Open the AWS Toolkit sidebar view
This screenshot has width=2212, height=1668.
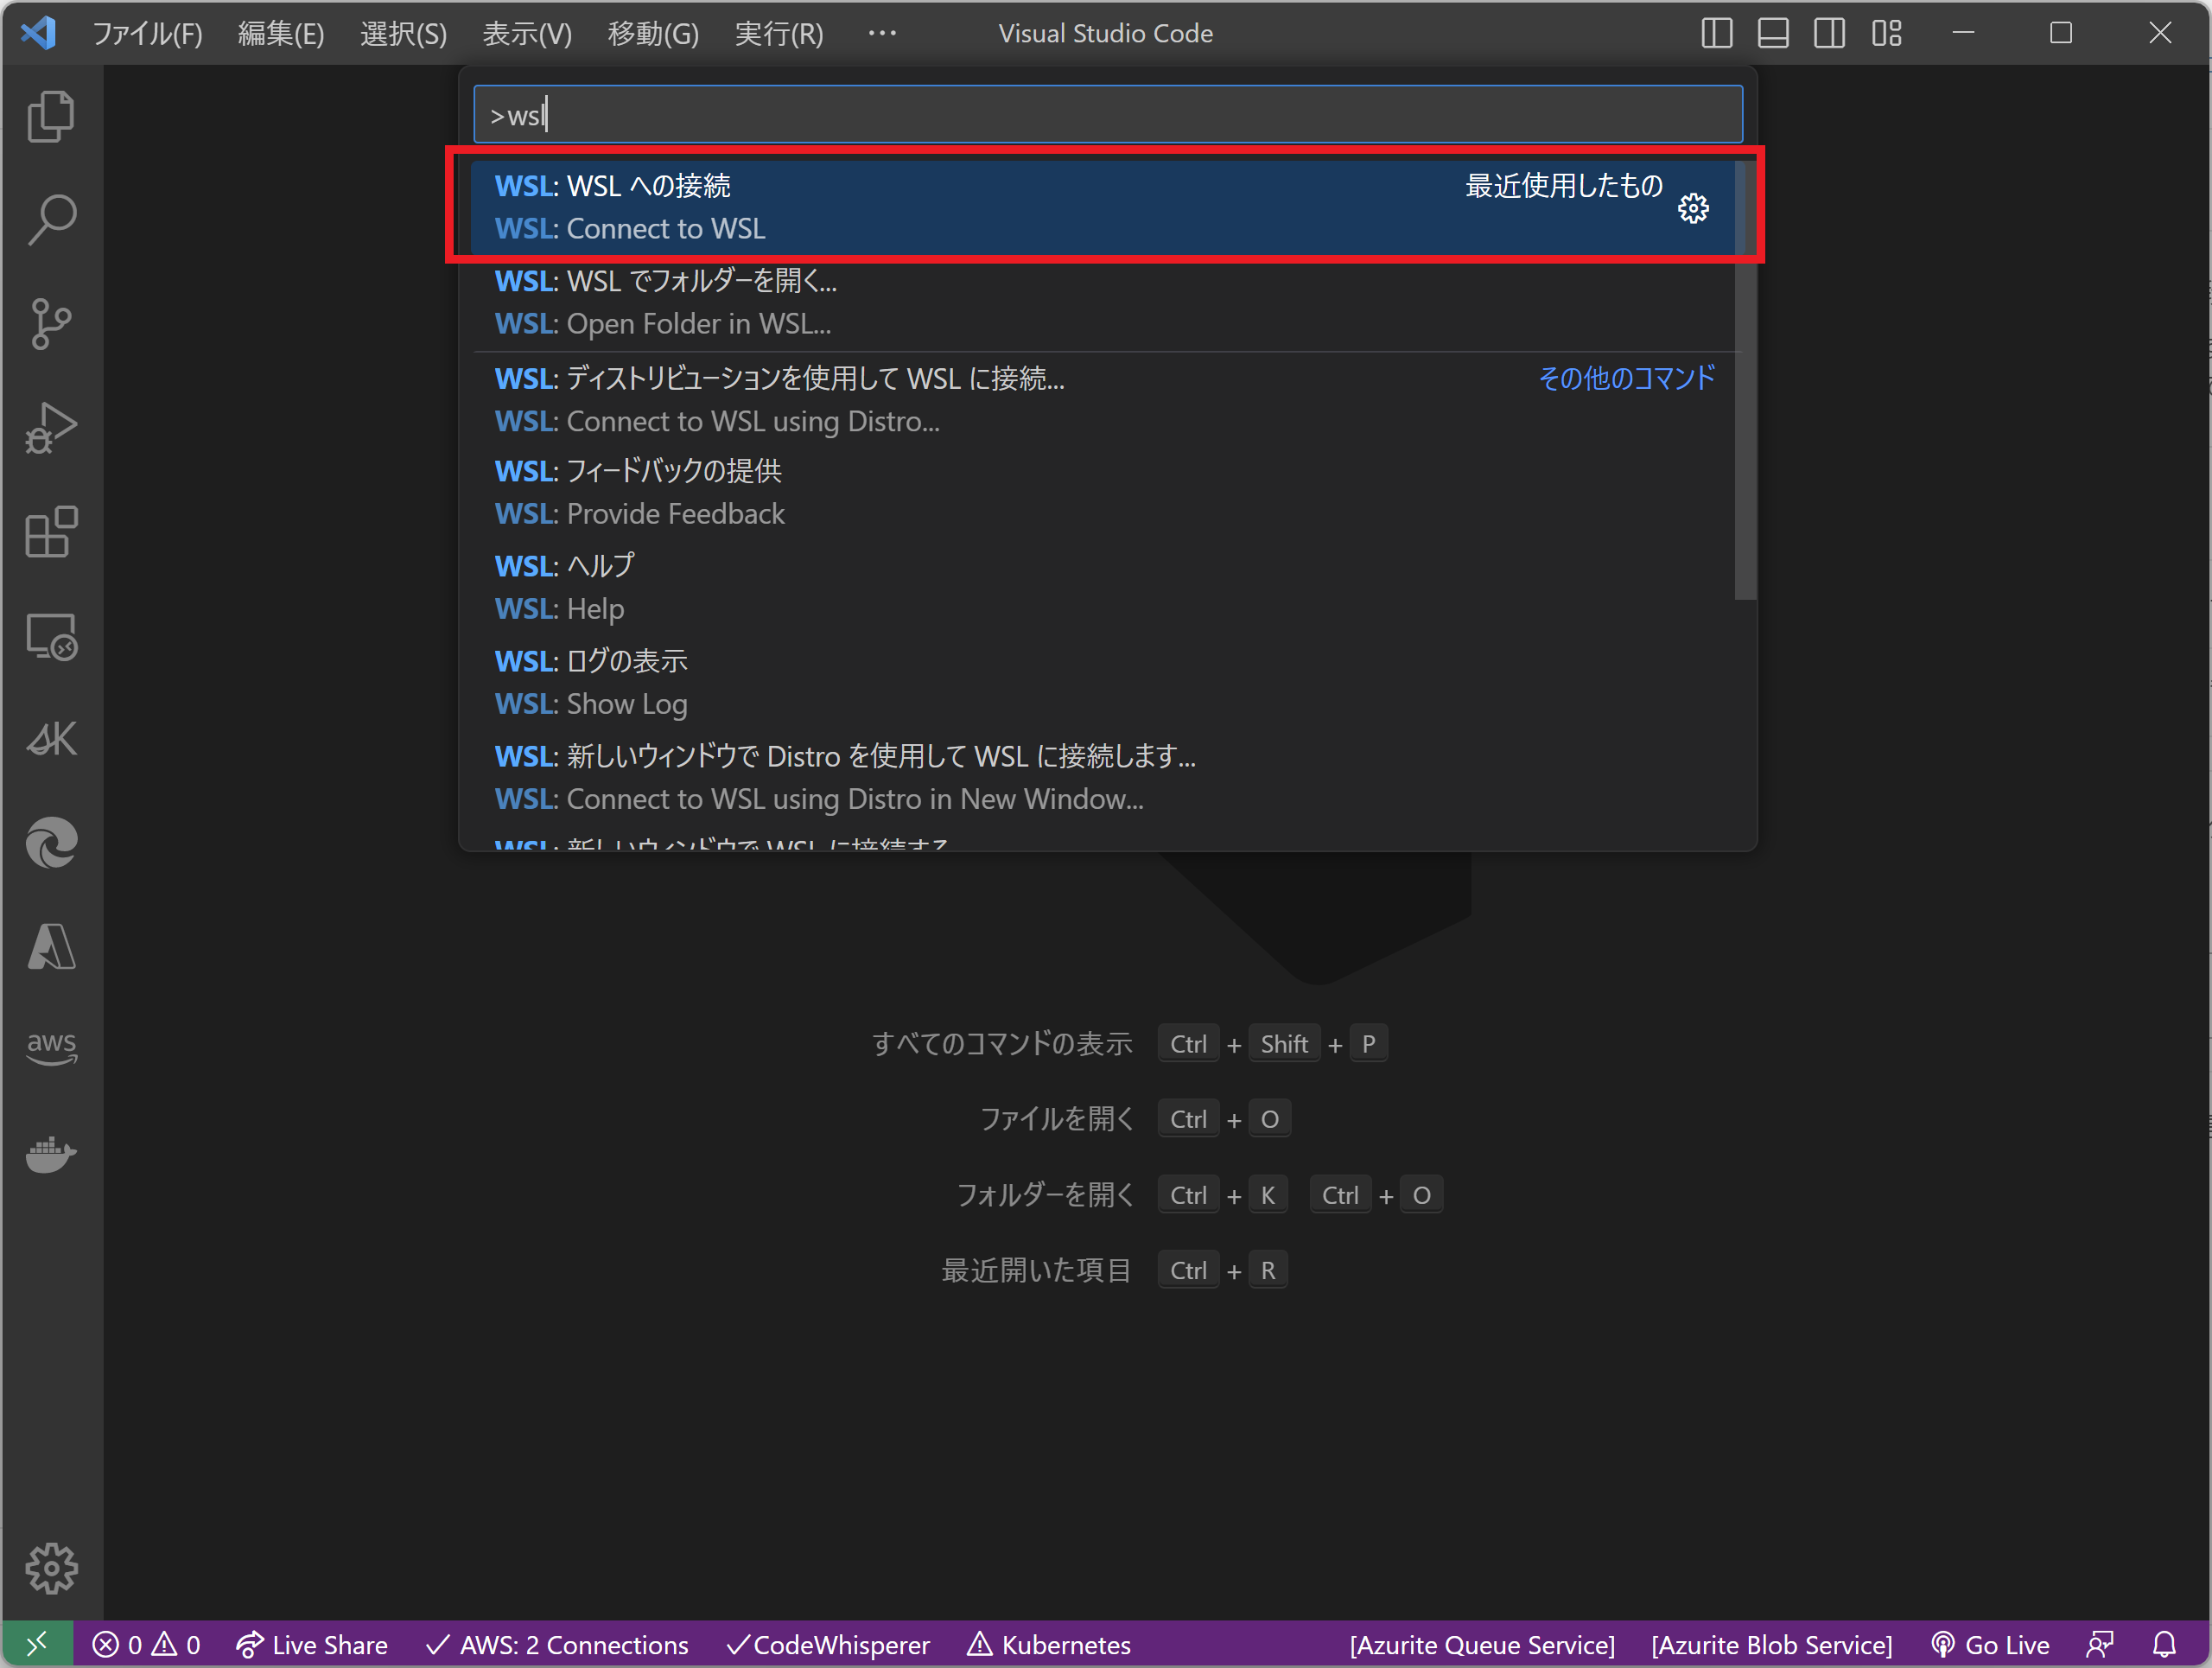[51, 1049]
